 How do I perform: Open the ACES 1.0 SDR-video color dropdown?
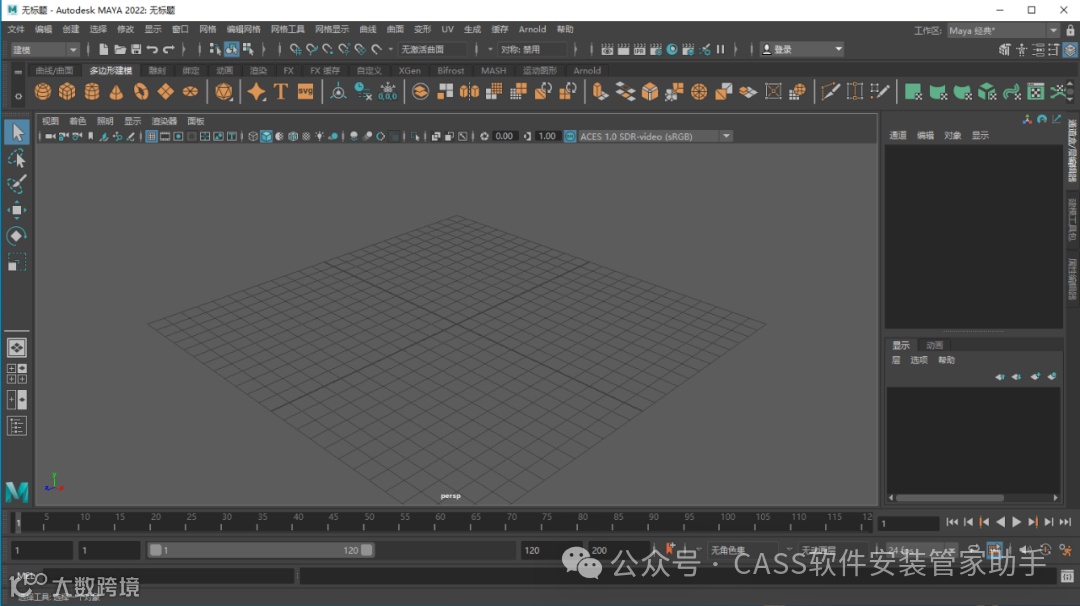655,136
